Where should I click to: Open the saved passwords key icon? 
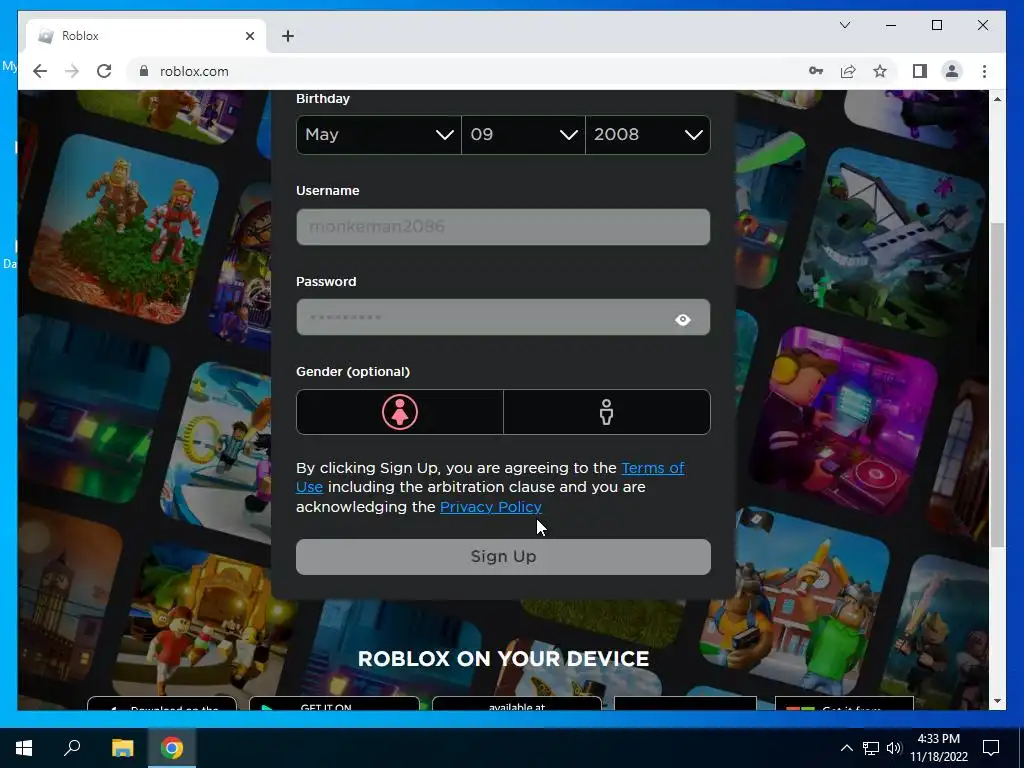816,71
